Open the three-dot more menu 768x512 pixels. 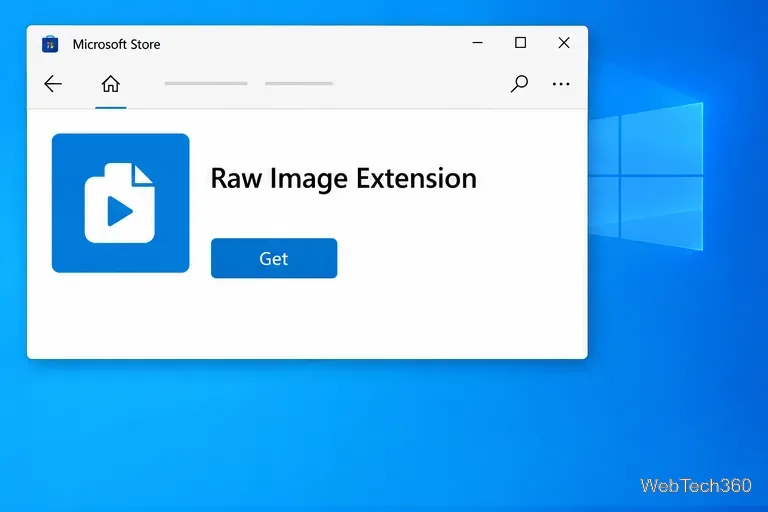(x=561, y=84)
